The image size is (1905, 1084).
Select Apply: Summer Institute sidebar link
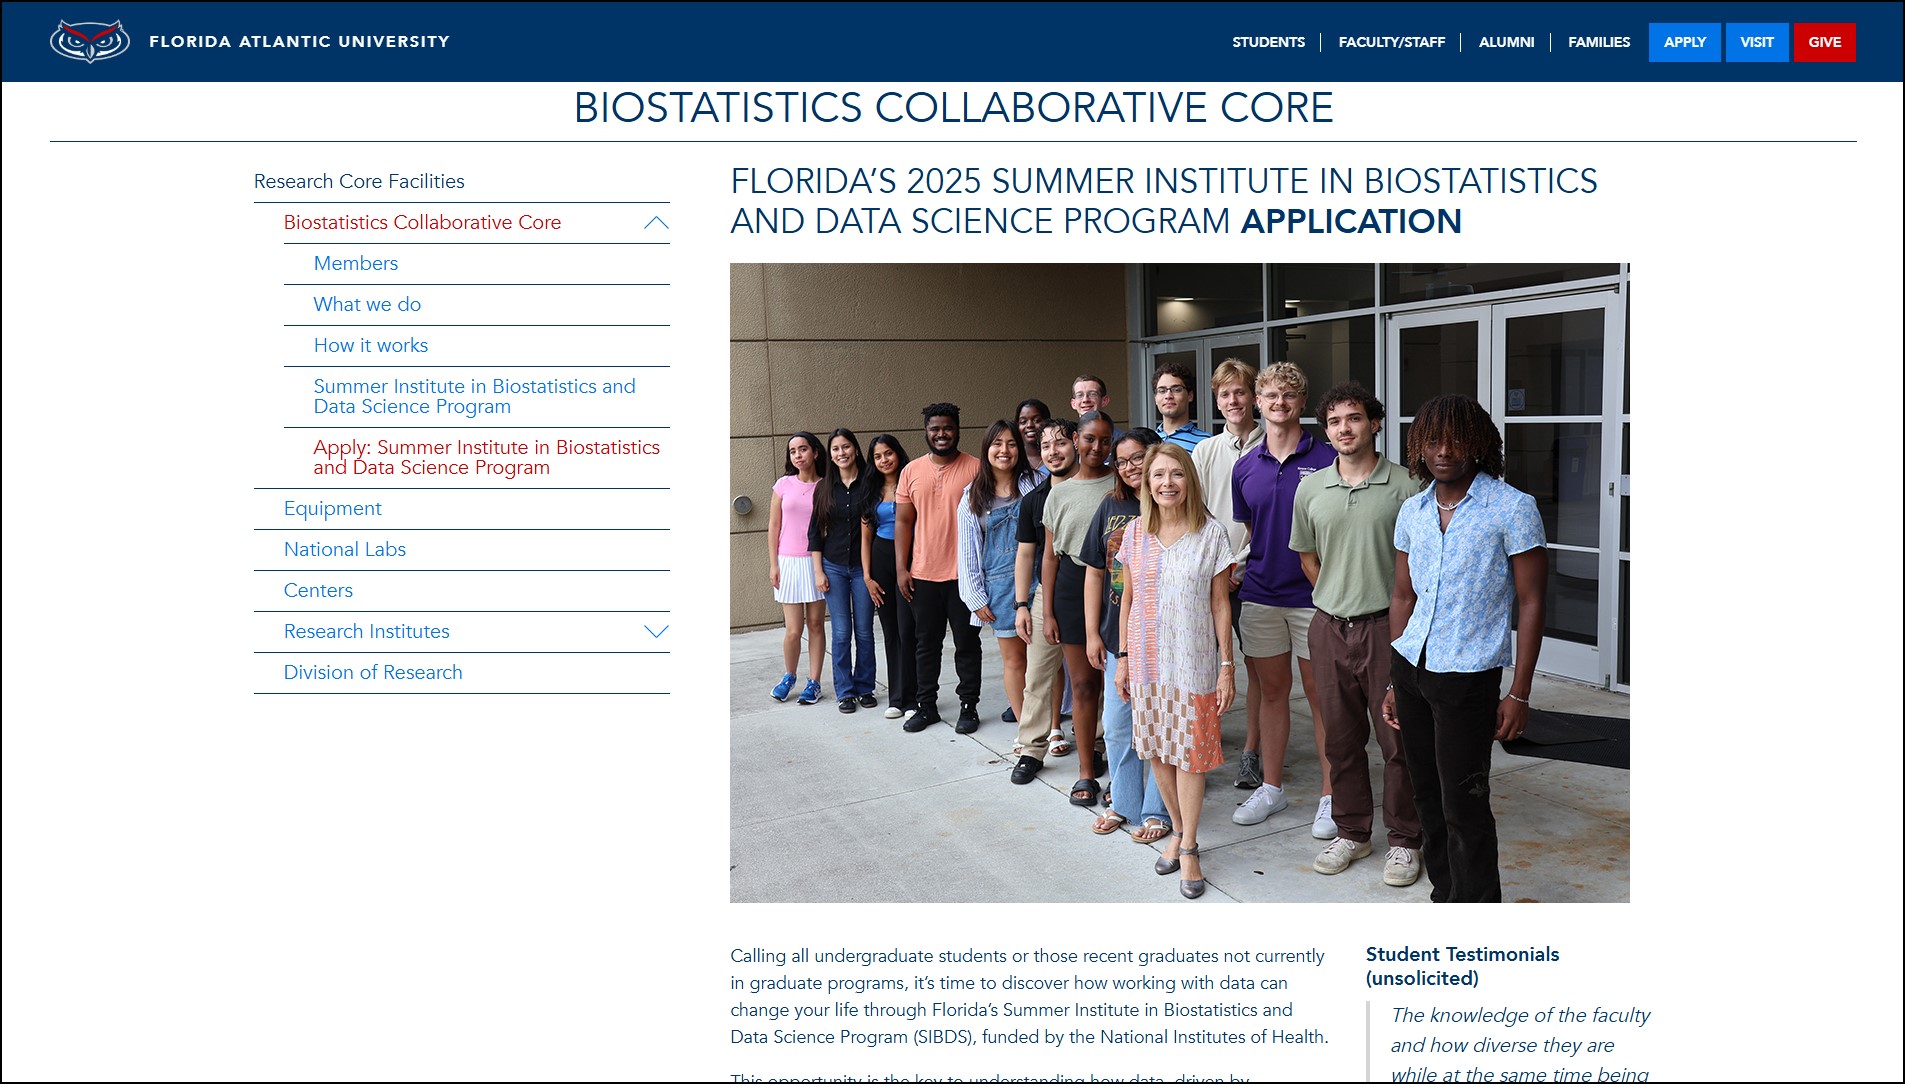[x=486, y=458]
